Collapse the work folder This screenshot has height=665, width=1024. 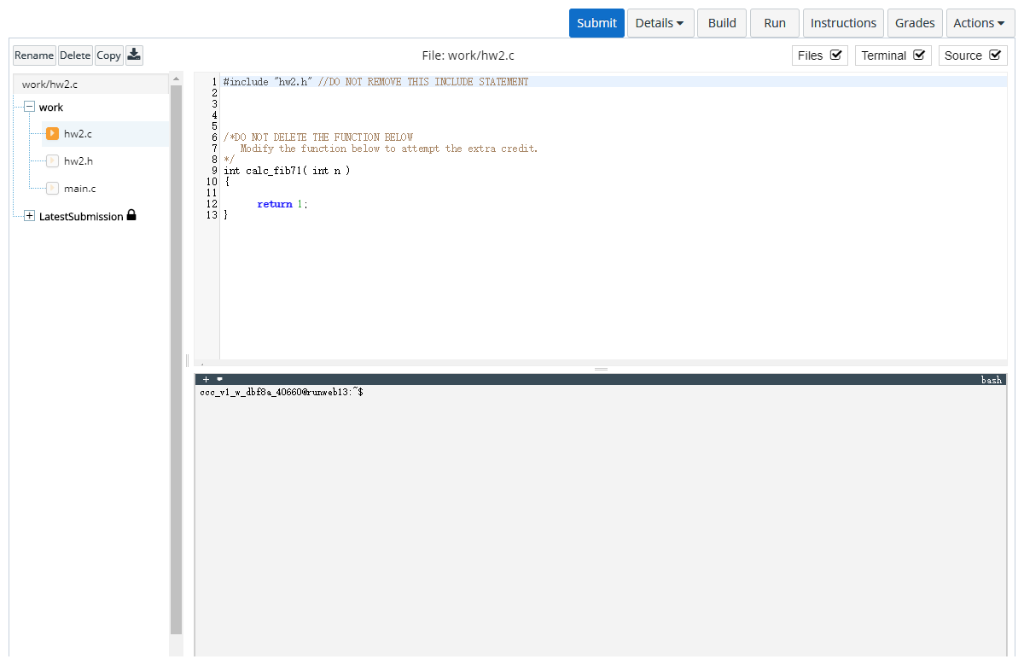click(29, 106)
